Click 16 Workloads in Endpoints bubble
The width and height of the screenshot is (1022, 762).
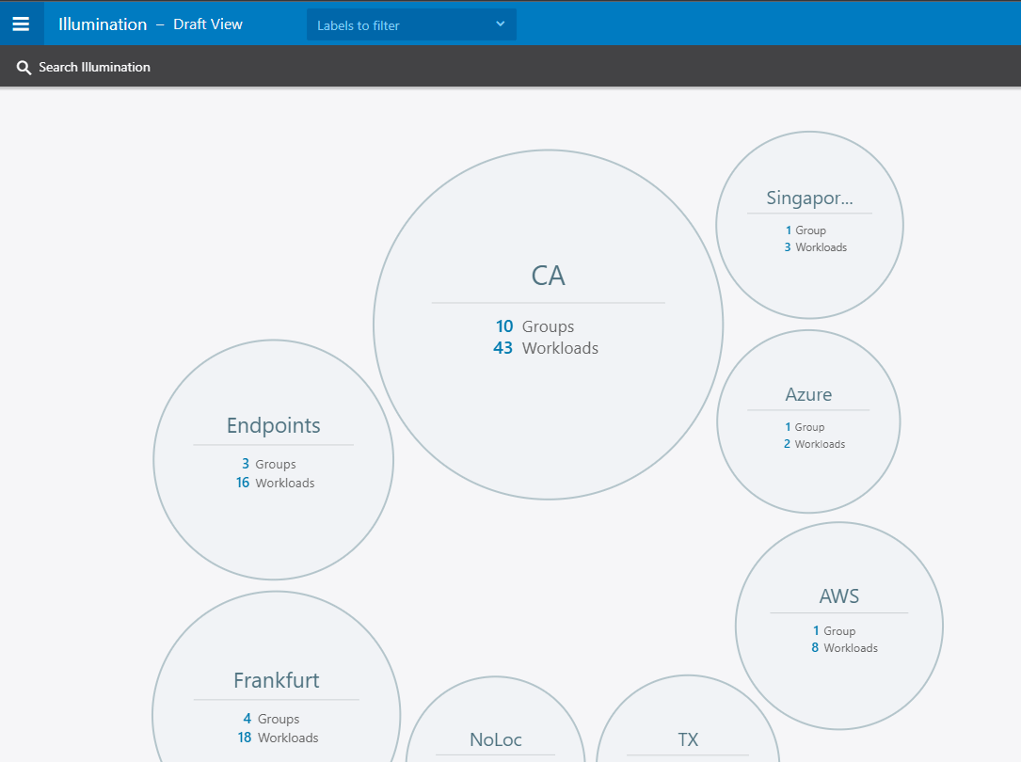275,483
